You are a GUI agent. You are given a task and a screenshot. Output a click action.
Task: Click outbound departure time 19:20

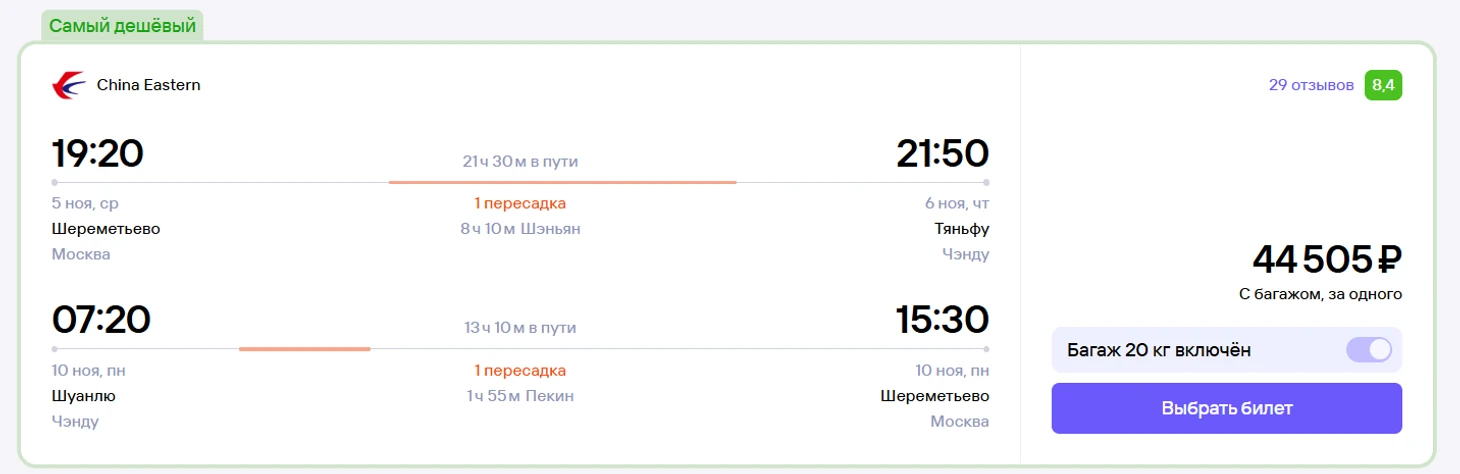pyautogui.click(x=98, y=153)
